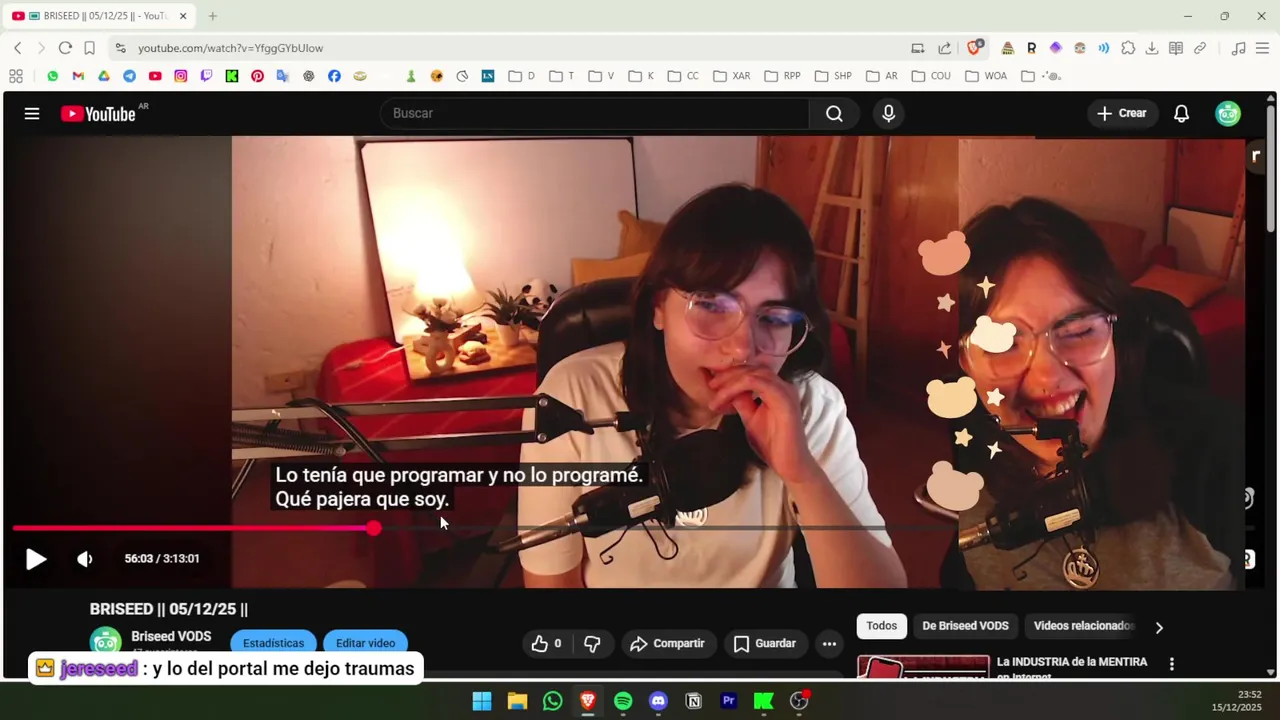1280x720 pixels.
Task: Close the BRISEED YouTube tab
Action: (183, 16)
